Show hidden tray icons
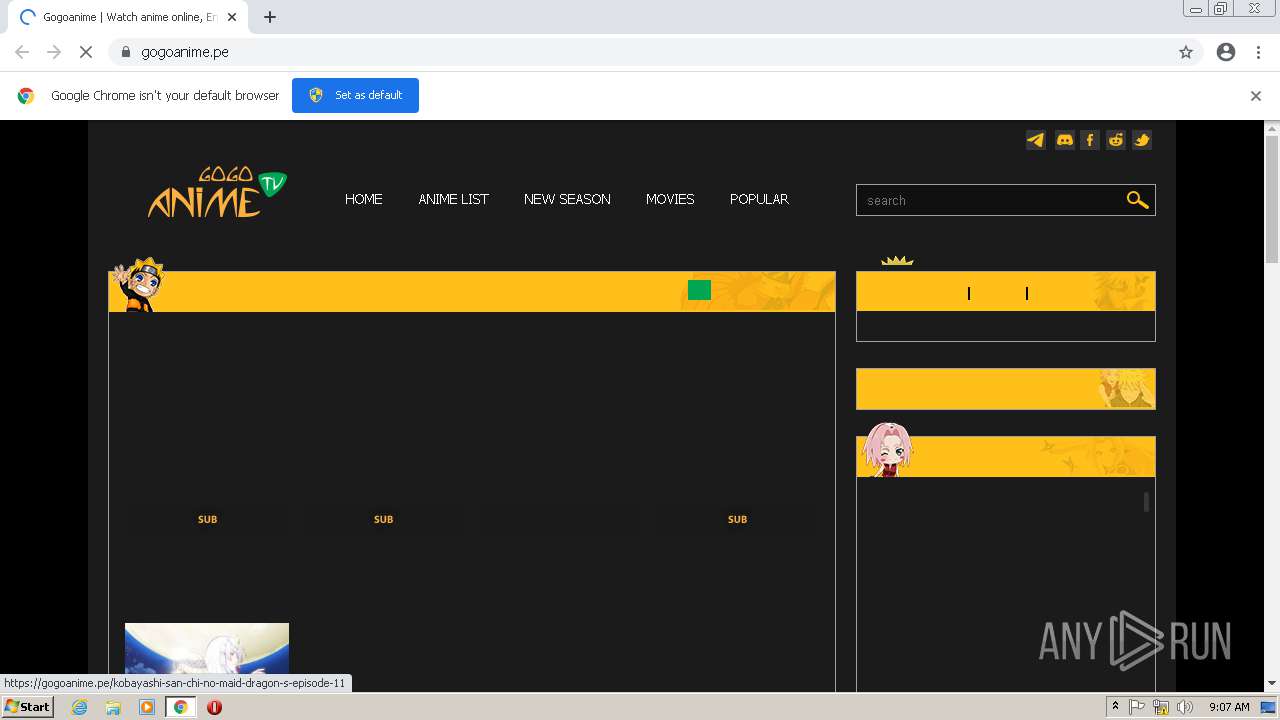 [1115, 707]
